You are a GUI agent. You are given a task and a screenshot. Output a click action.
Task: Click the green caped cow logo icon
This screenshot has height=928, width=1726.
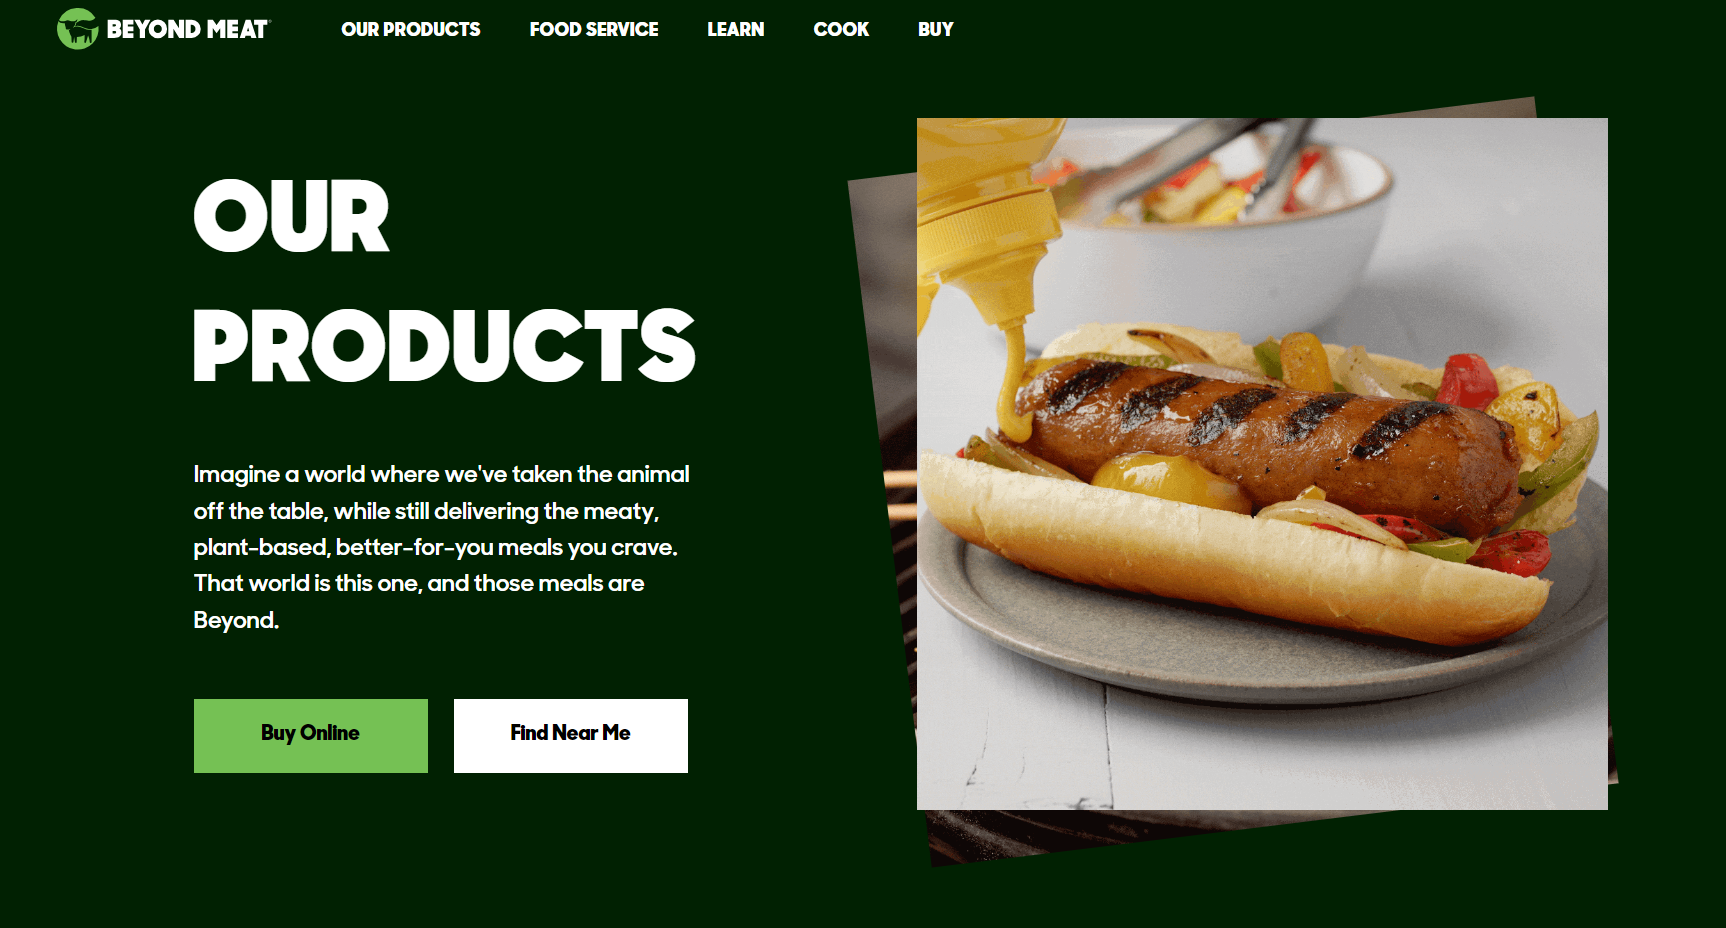(77, 29)
